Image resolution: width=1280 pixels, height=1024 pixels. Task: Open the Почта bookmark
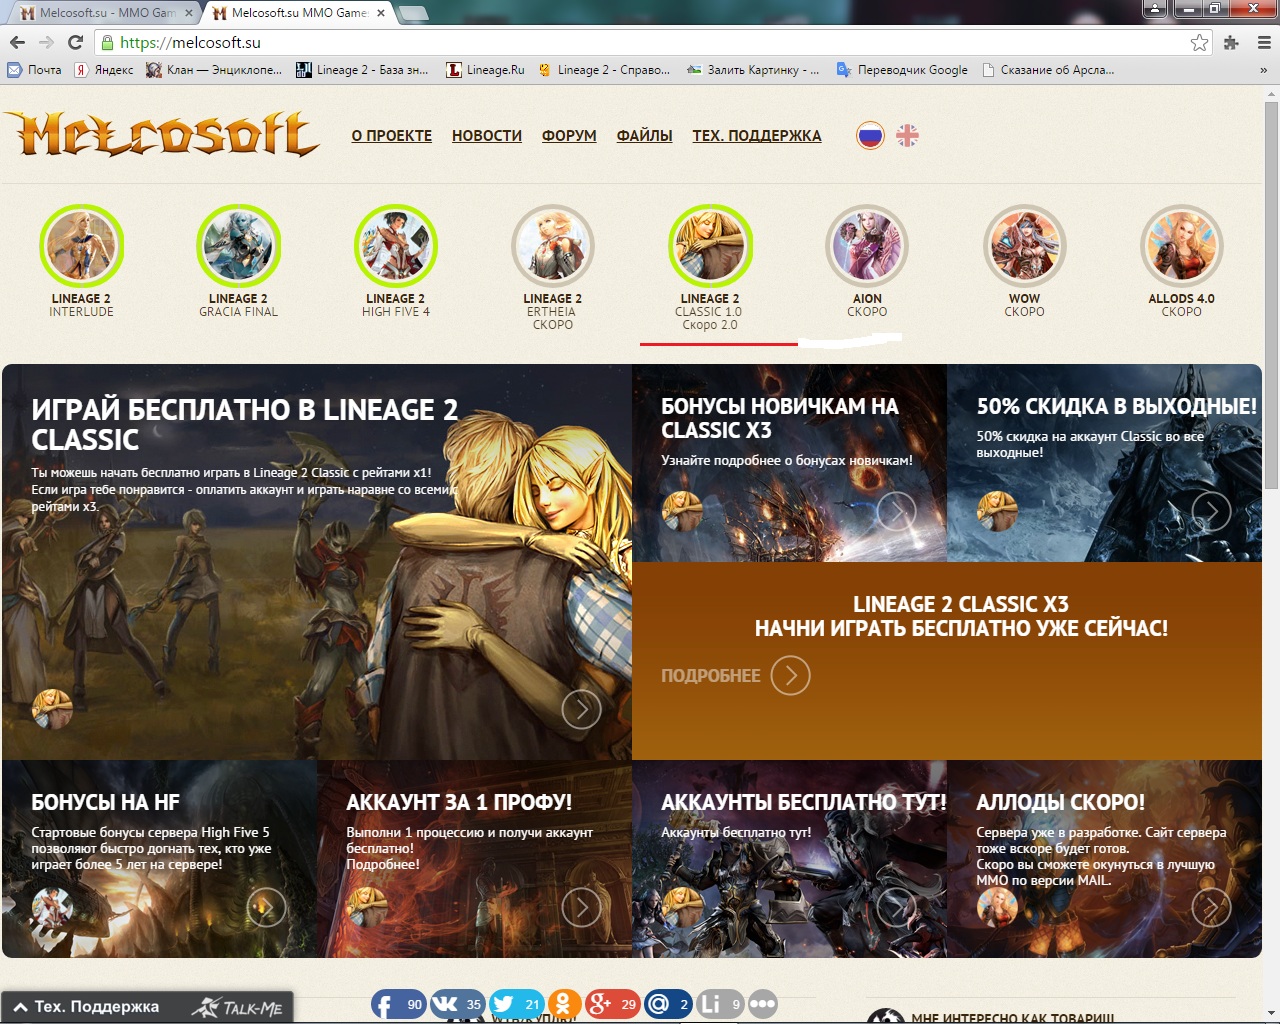34,70
